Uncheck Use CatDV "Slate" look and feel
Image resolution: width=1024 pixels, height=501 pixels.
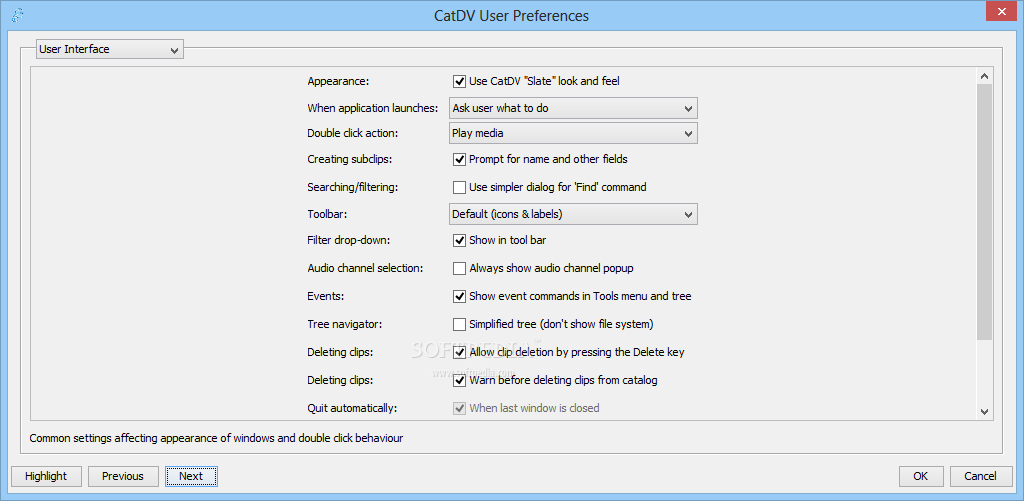[x=458, y=82]
